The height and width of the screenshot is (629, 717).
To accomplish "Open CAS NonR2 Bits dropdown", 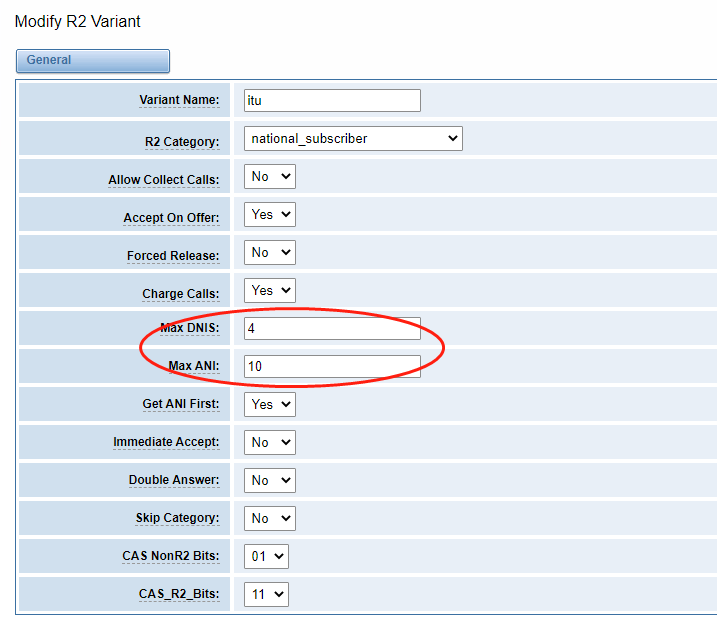I will [x=266, y=556].
